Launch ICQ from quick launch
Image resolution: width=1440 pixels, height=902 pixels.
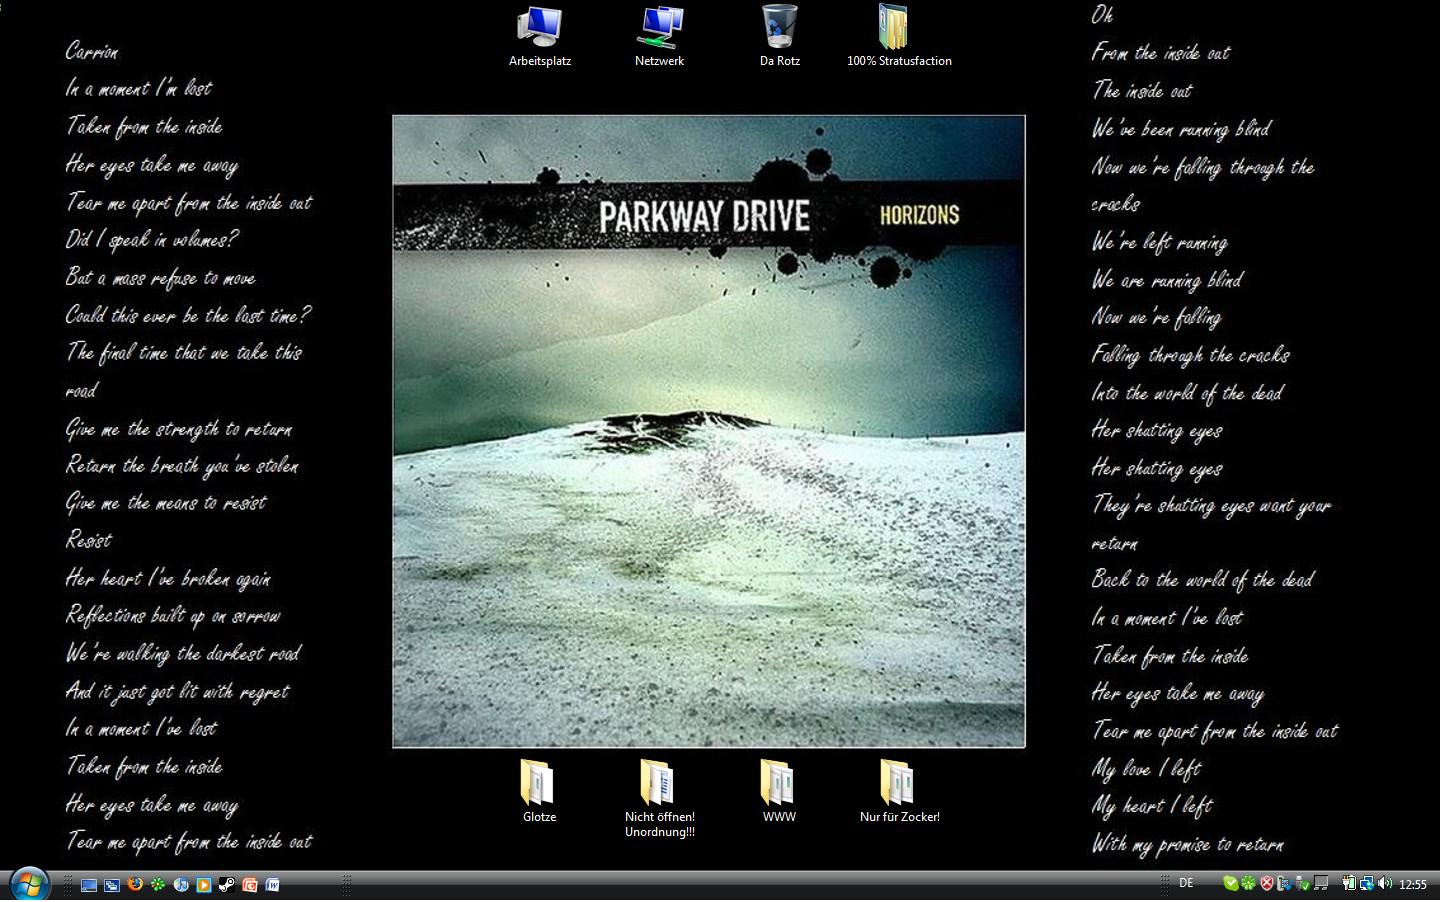pos(158,884)
